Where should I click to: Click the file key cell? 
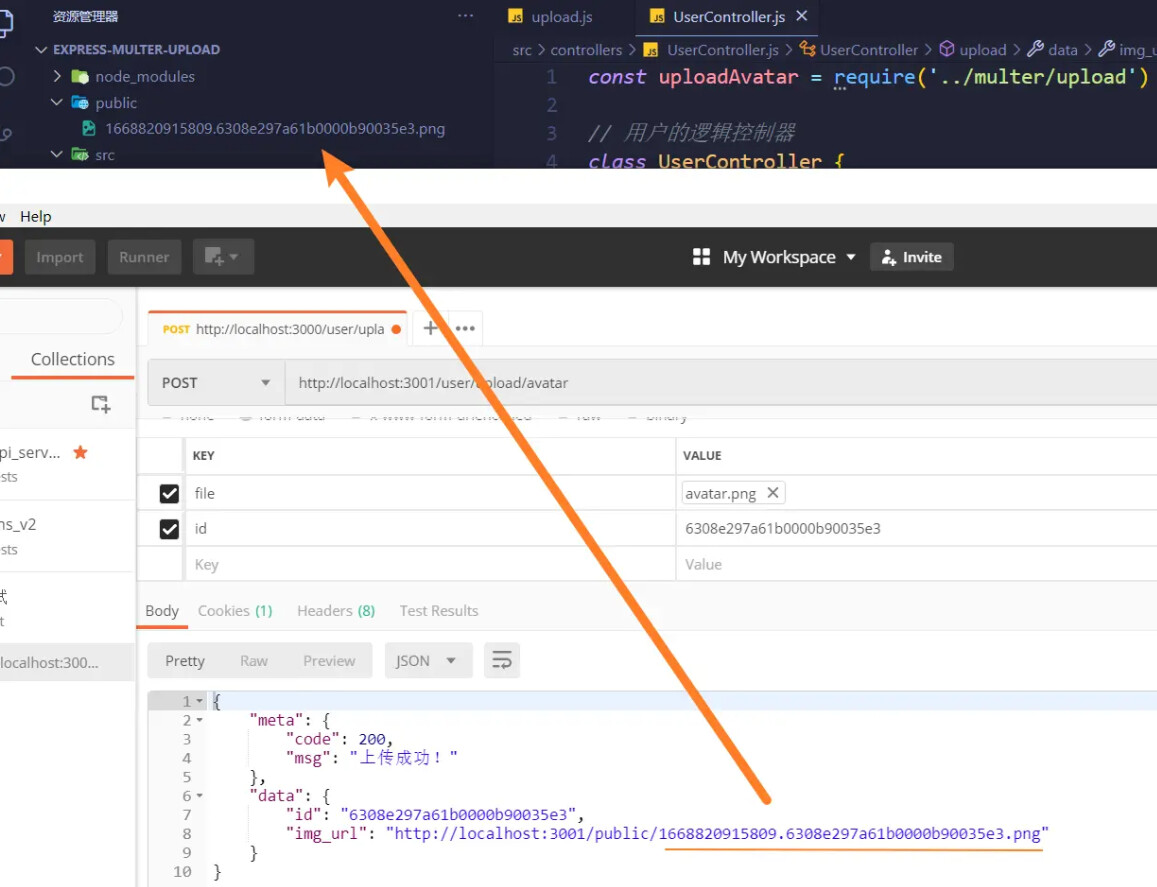(429, 493)
